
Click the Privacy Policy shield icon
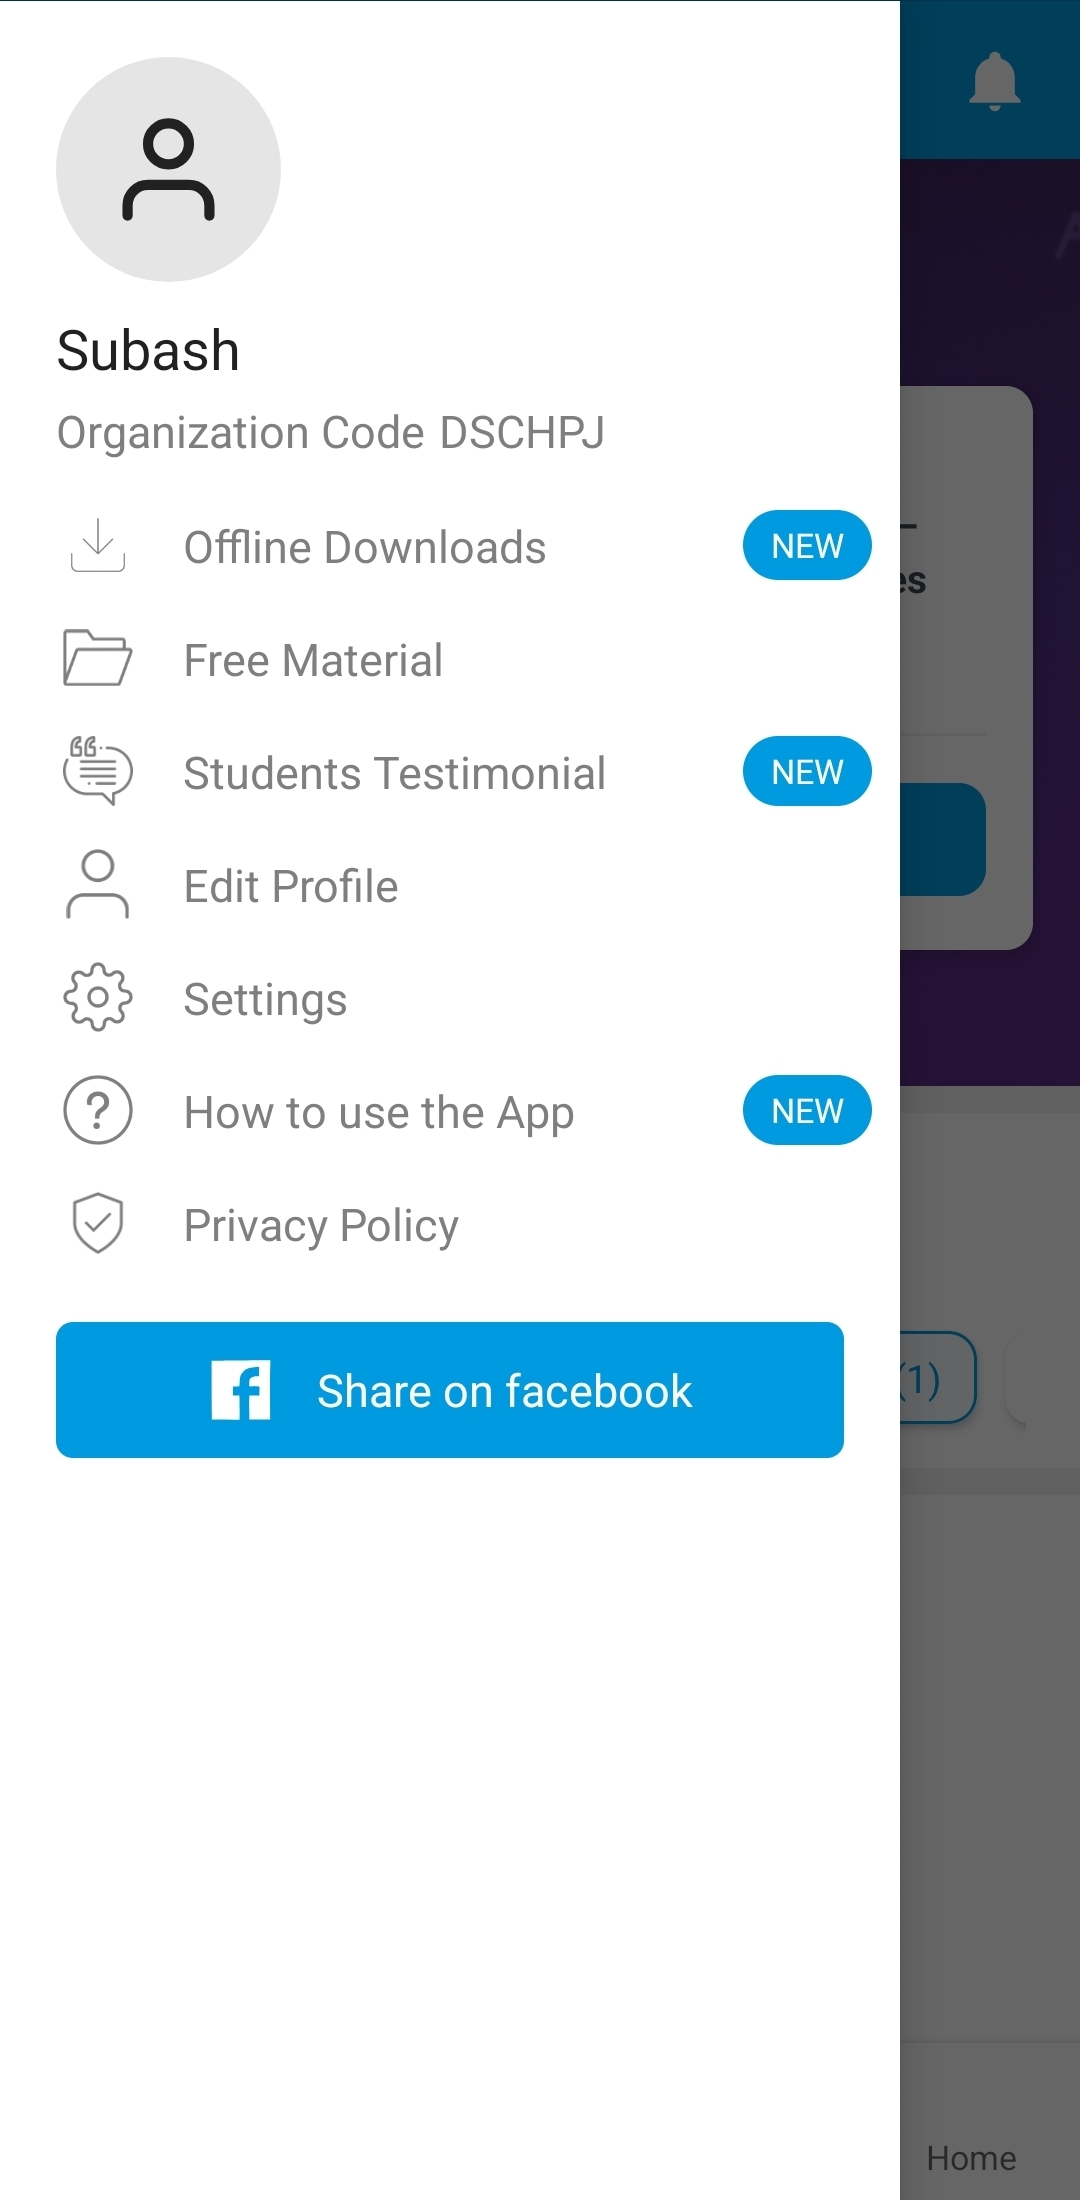(x=97, y=1223)
